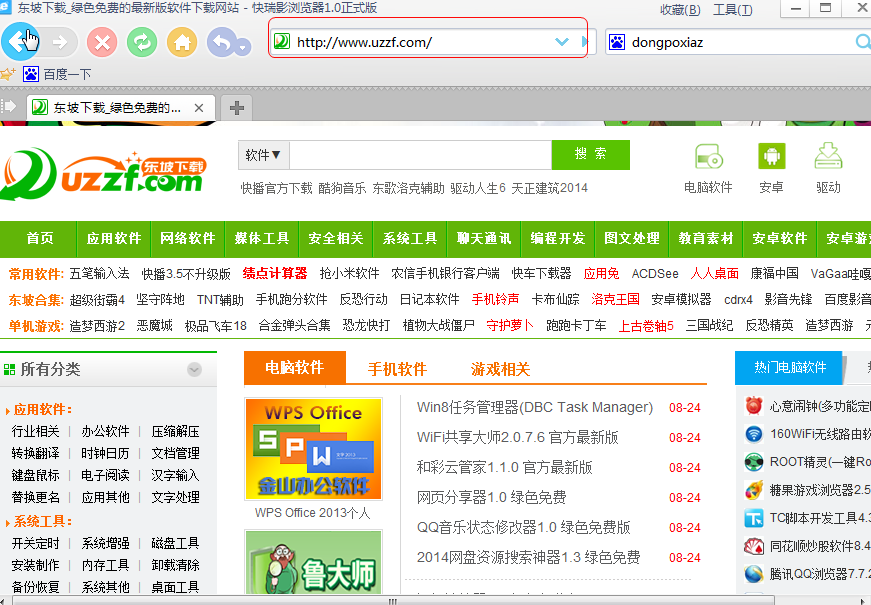
Task: Click the 所有分类 grid icon
Action: click(9, 369)
